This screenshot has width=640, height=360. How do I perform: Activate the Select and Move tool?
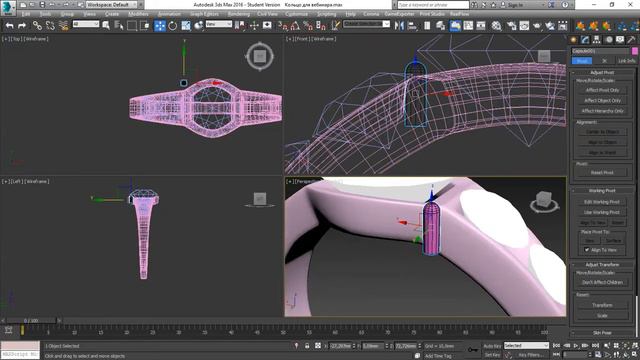click(160, 26)
